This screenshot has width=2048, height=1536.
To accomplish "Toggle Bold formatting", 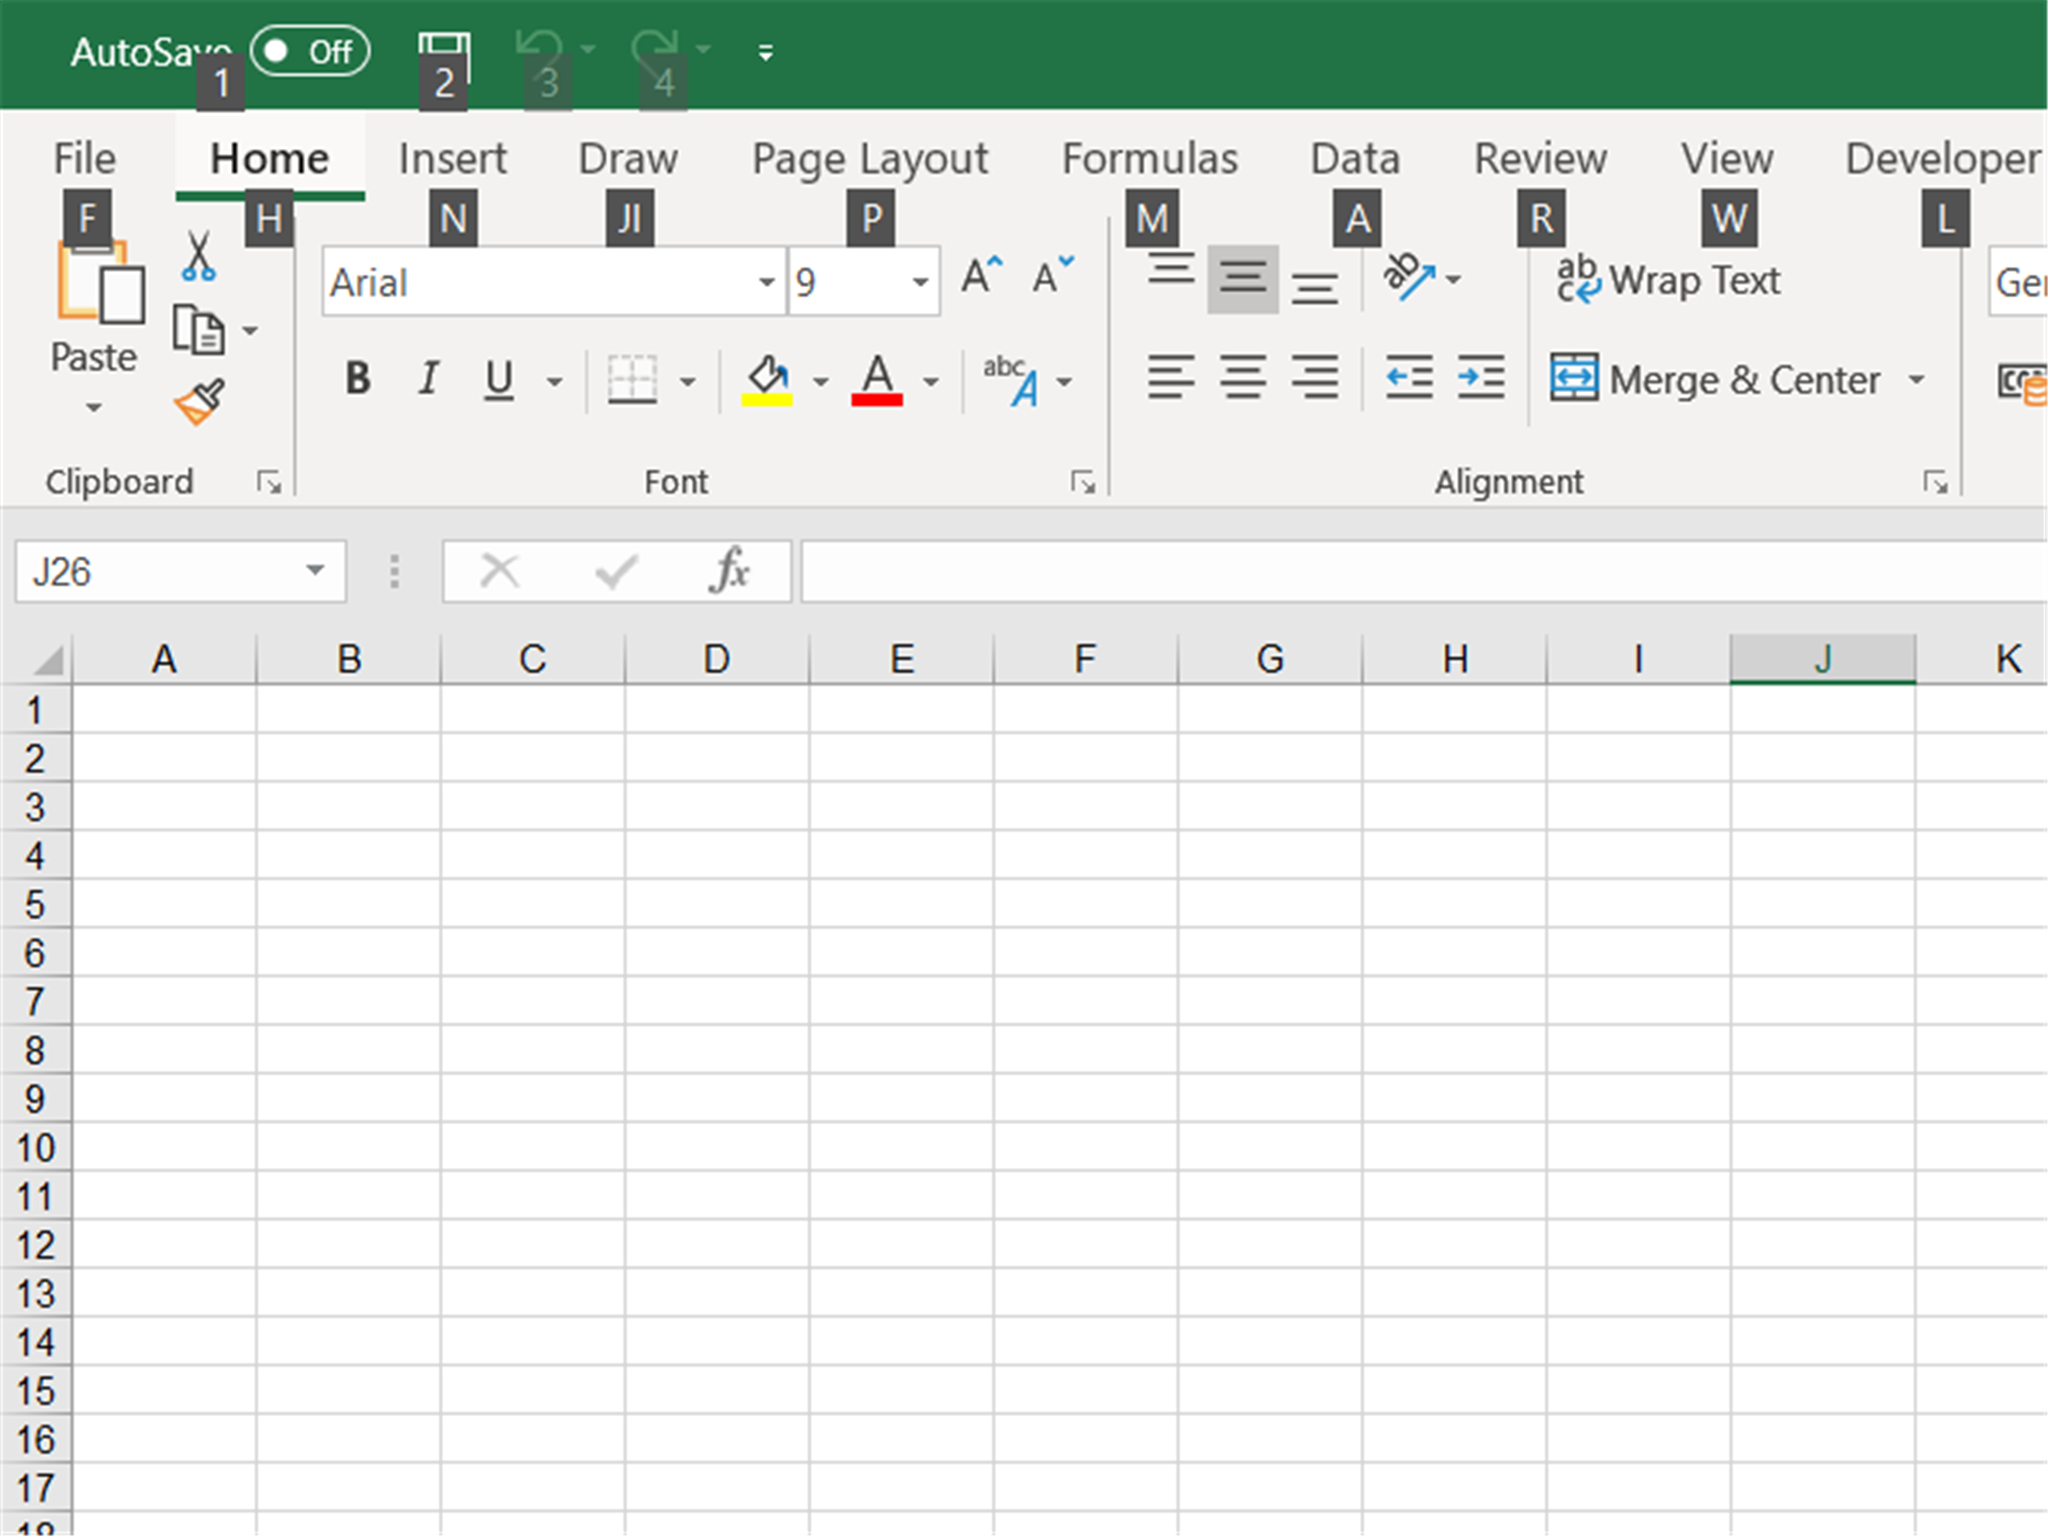I will click(x=357, y=379).
